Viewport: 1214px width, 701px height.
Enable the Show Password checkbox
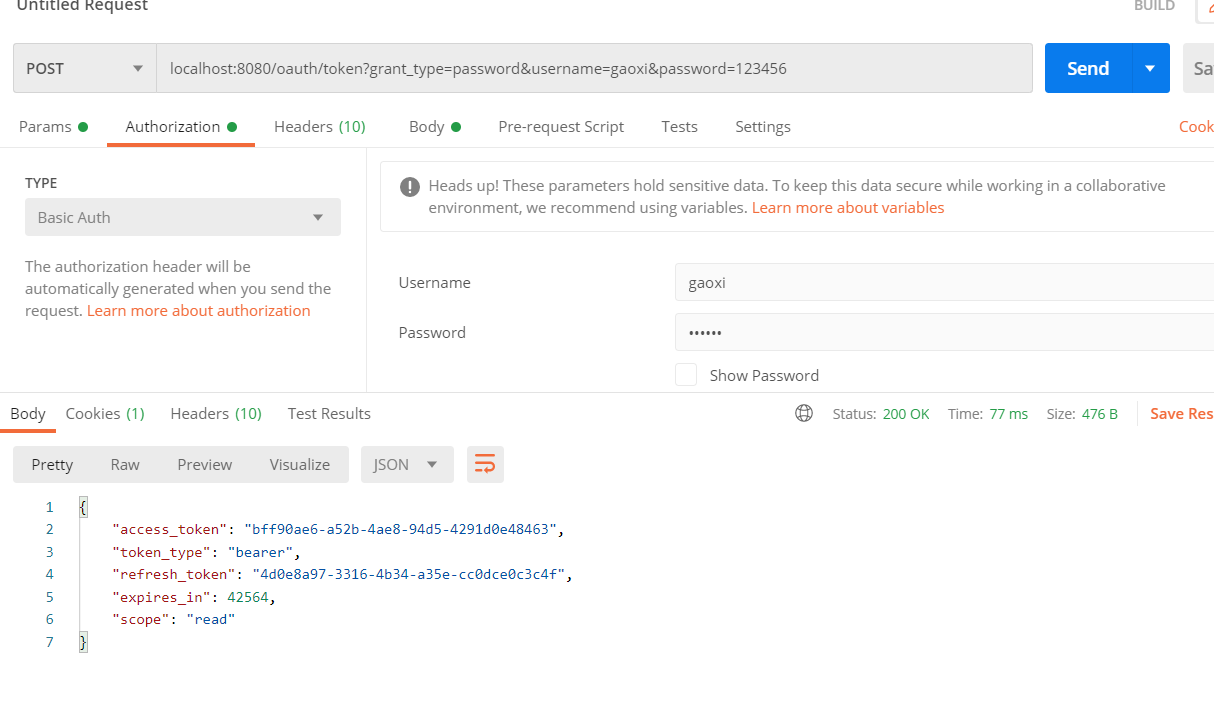(x=686, y=375)
